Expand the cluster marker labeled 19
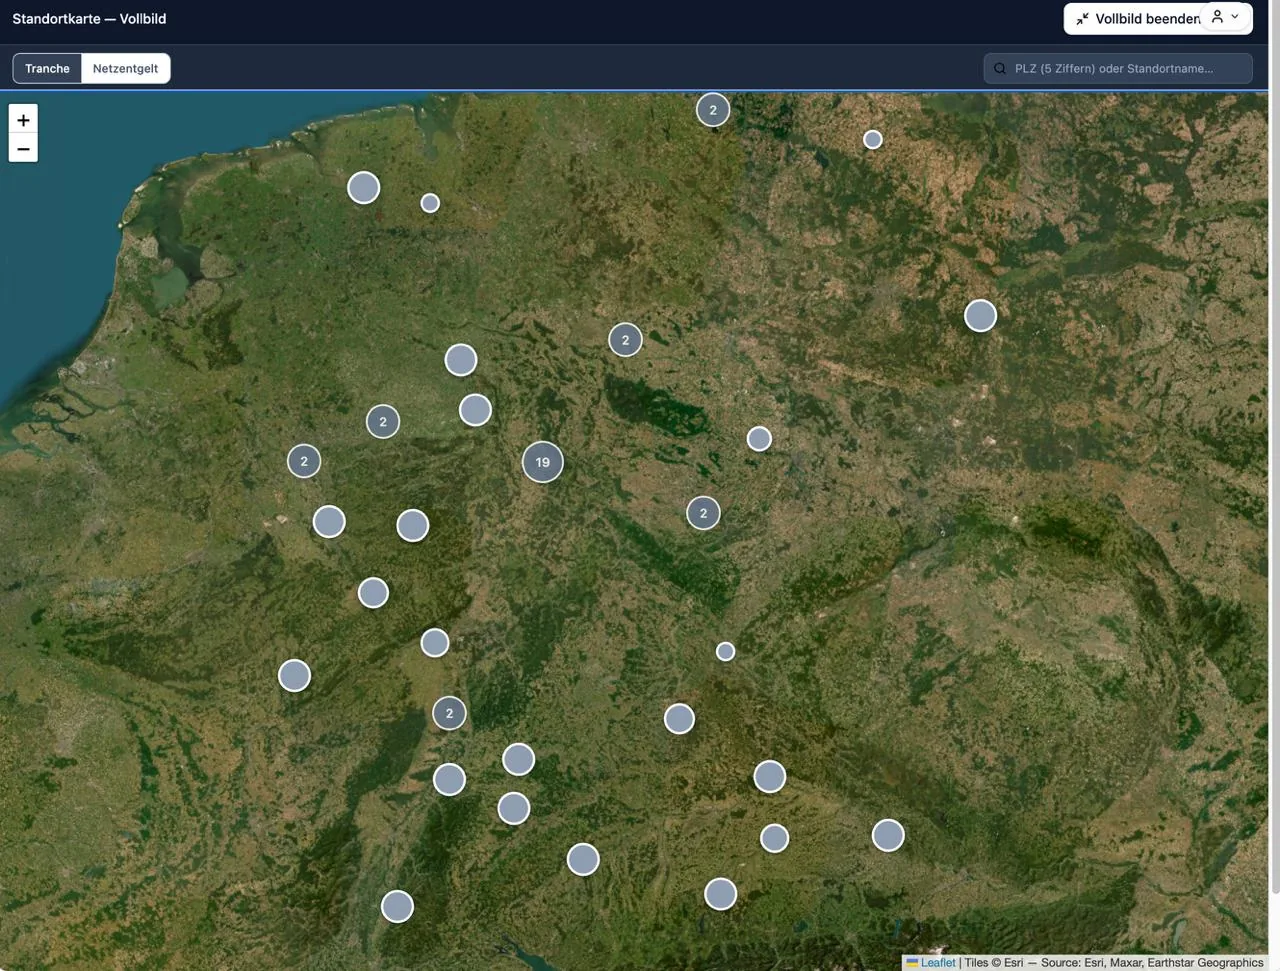The width and height of the screenshot is (1280, 971). point(542,462)
